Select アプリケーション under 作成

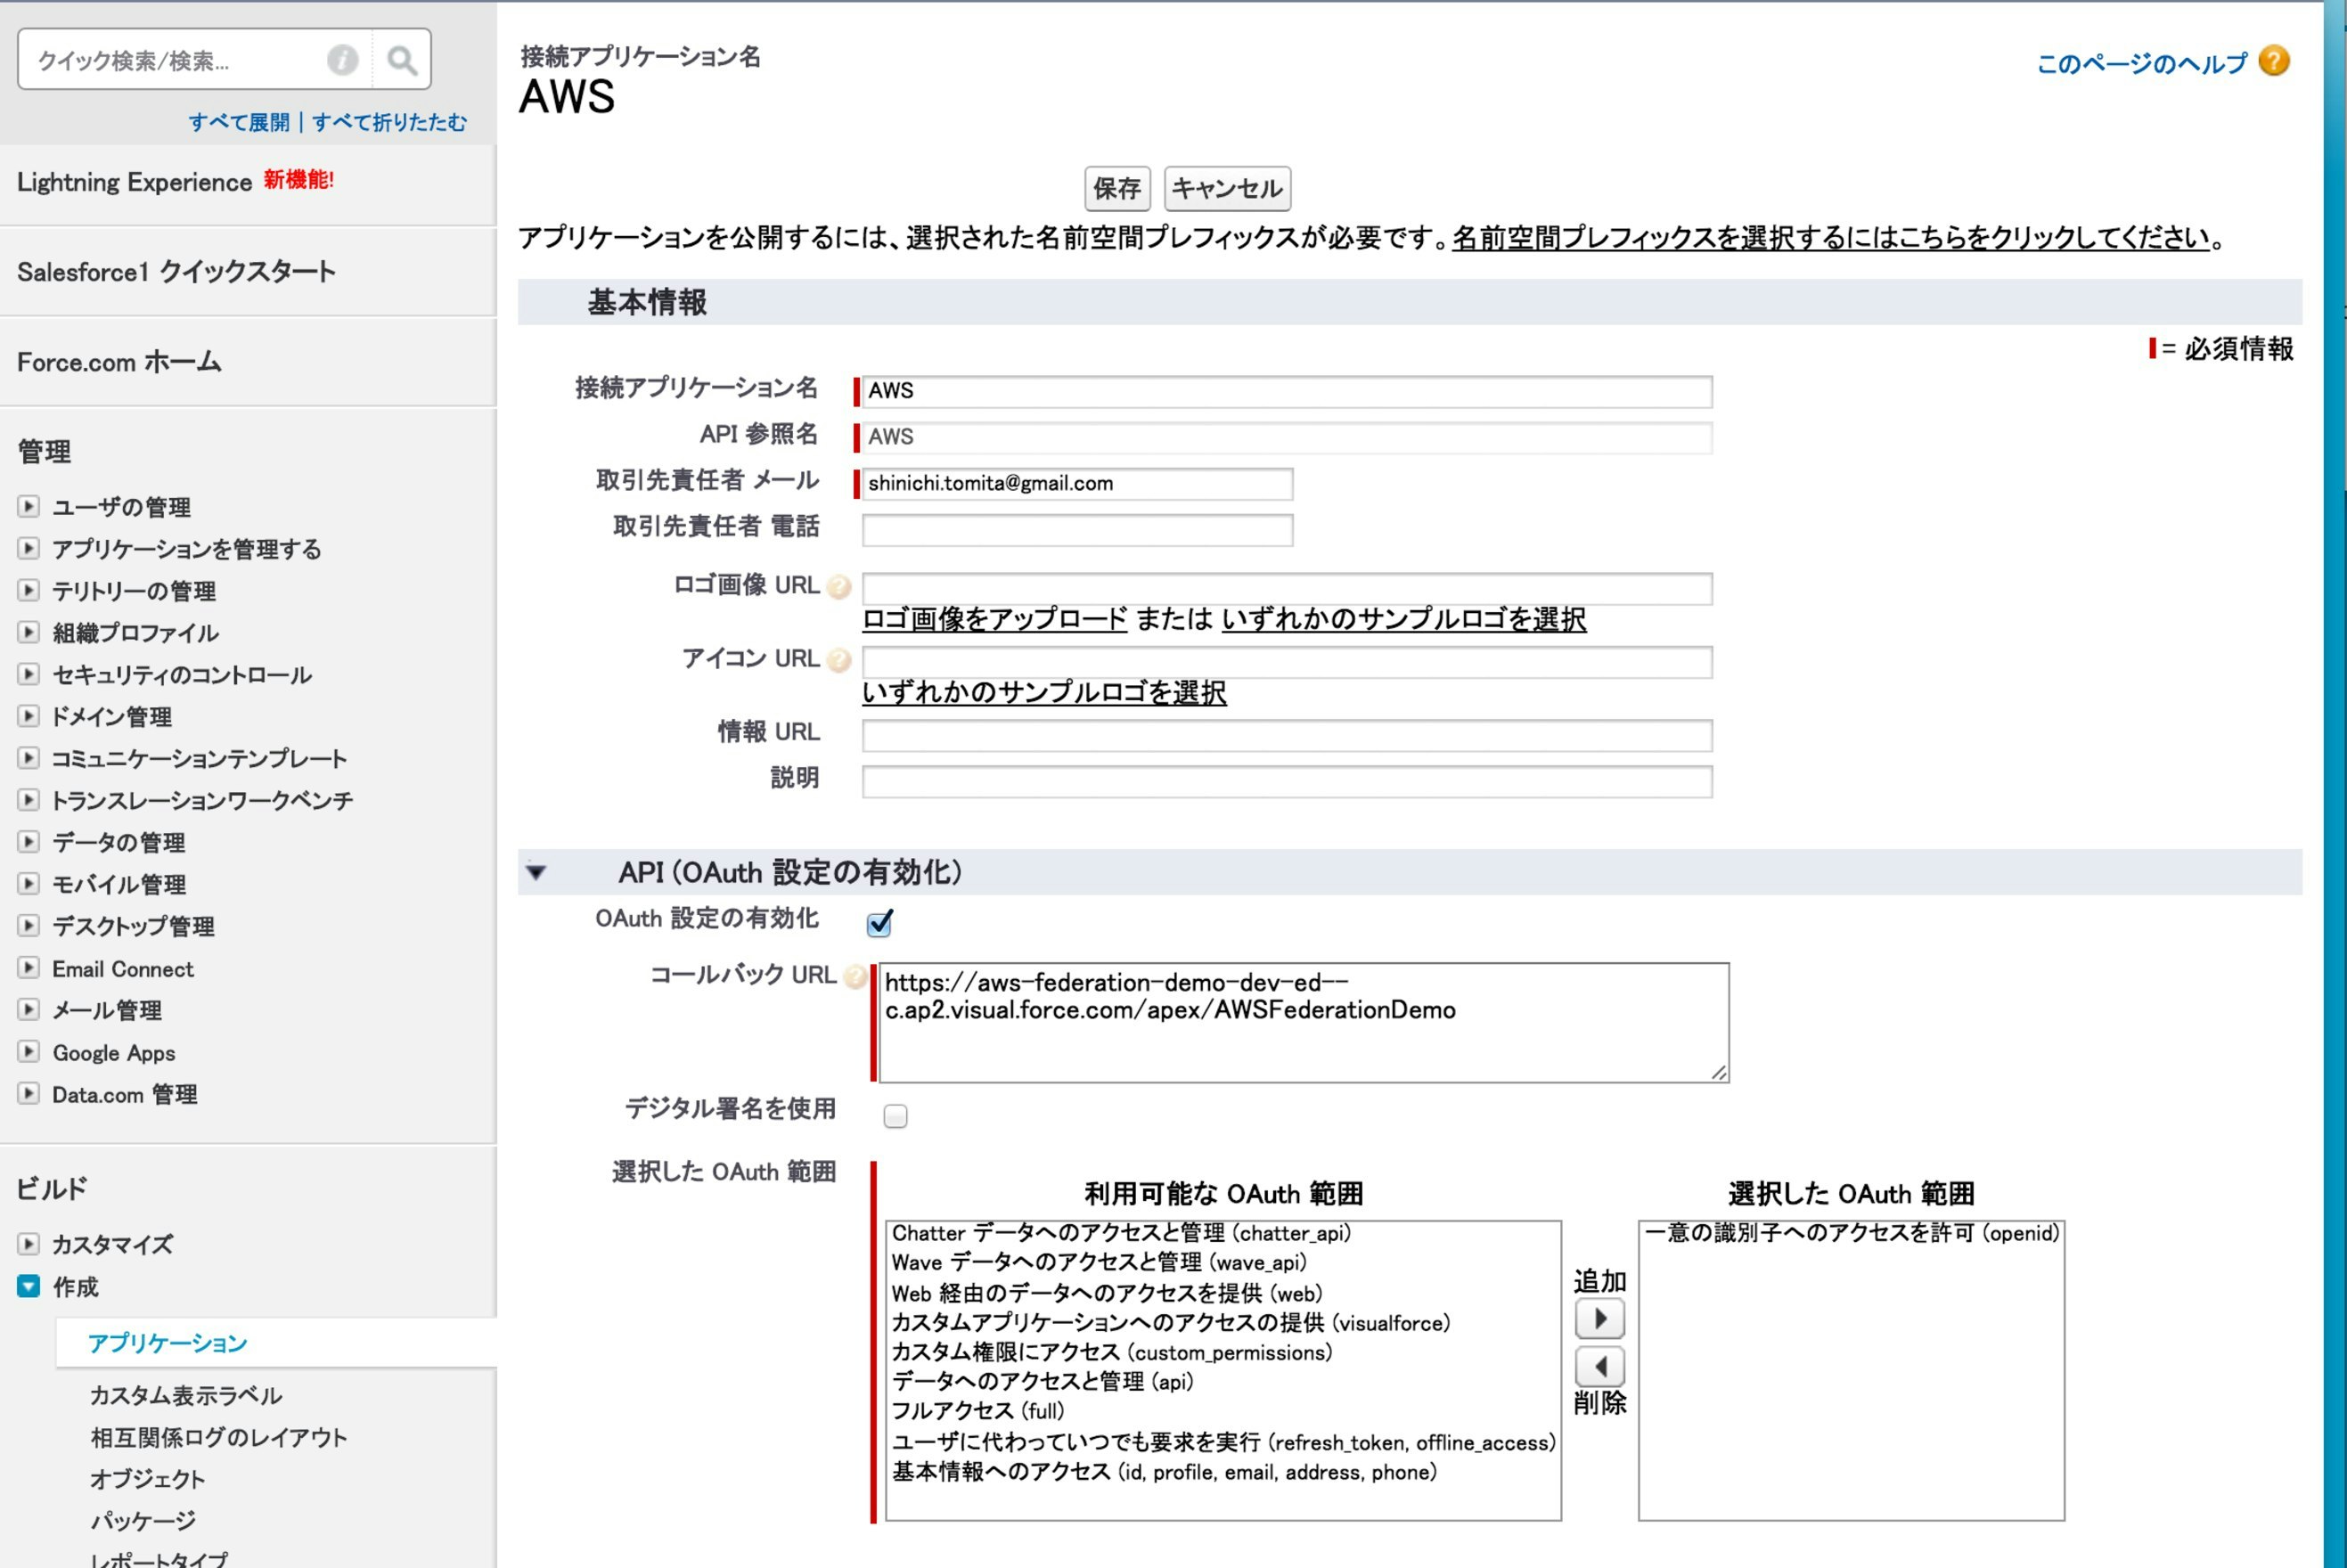167,1343
